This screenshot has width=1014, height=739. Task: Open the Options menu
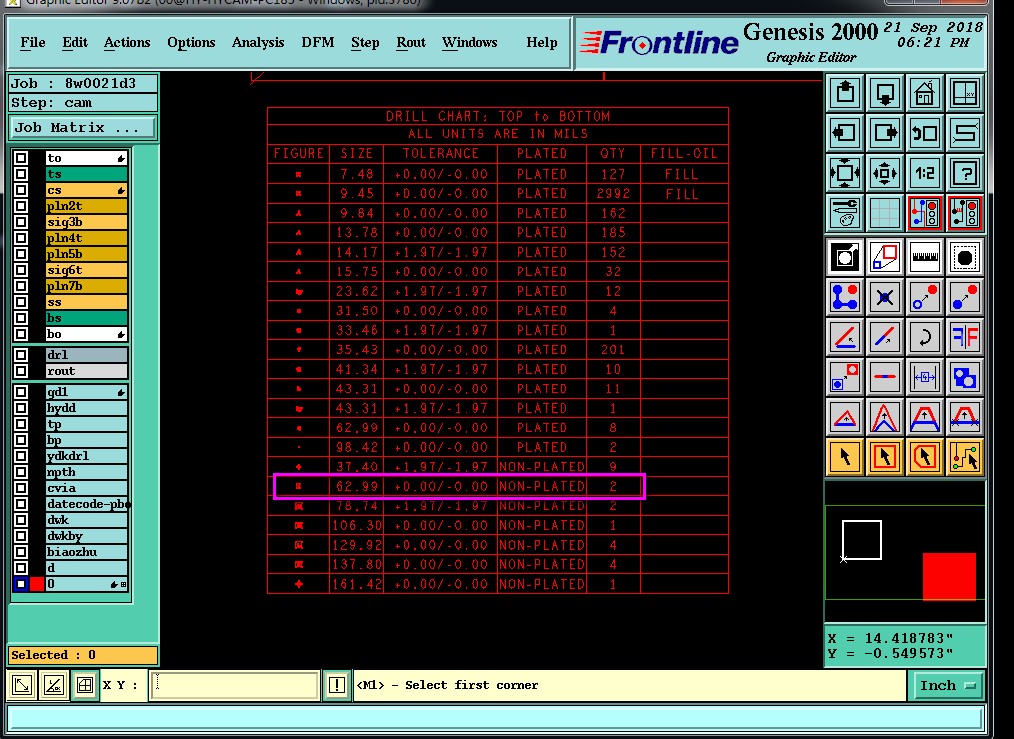(x=191, y=43)
